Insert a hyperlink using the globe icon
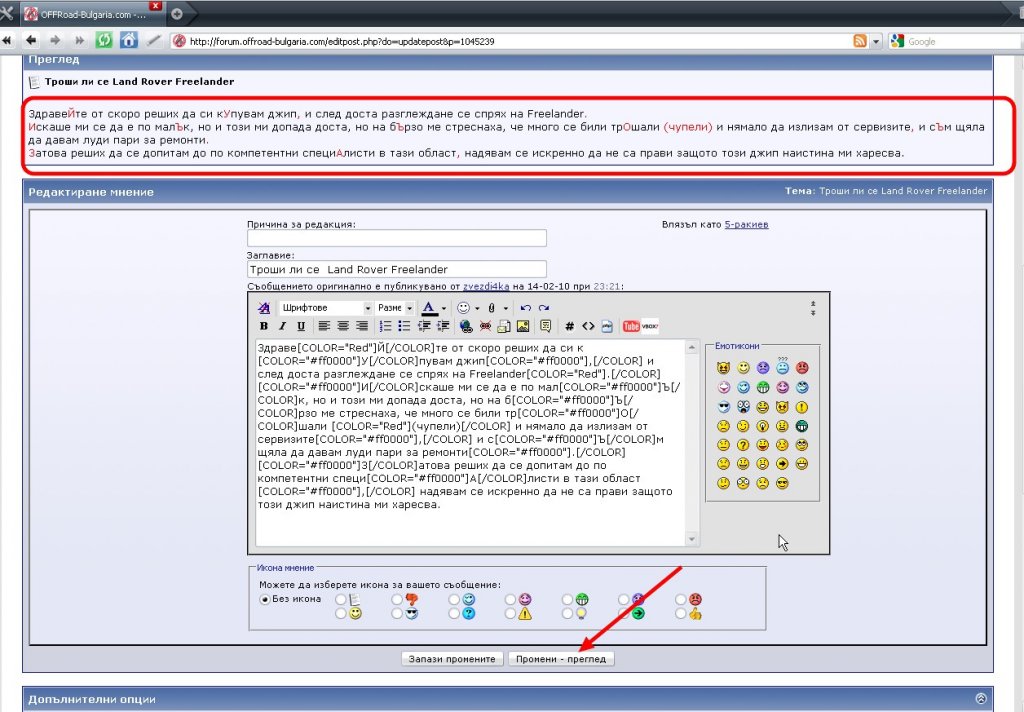 pos(466,326)
